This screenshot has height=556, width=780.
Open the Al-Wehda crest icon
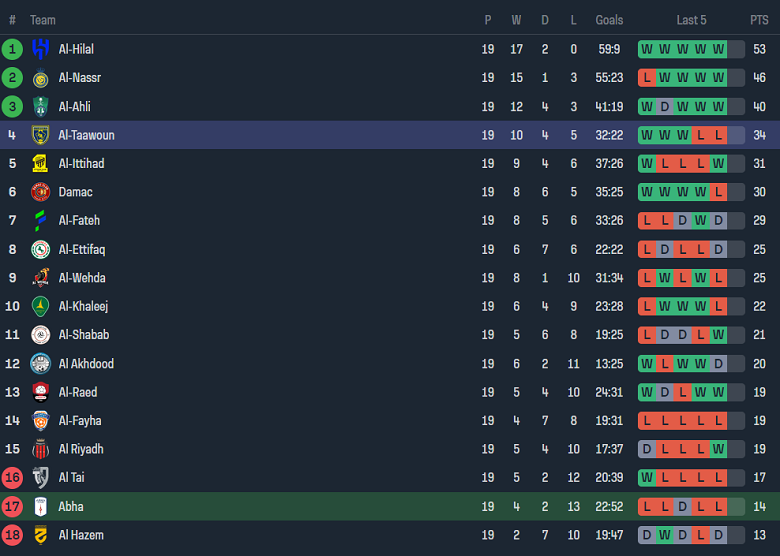40,278
